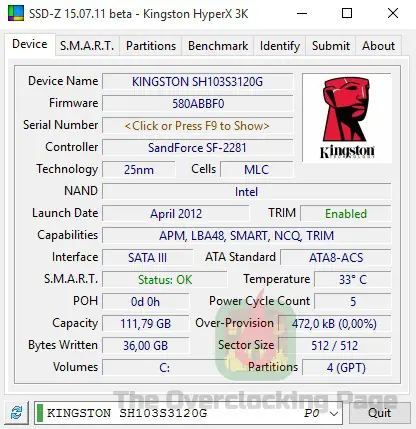Minimize the SSD-Z window
This screenshot has width=416, height=429.
coord(302,14)
